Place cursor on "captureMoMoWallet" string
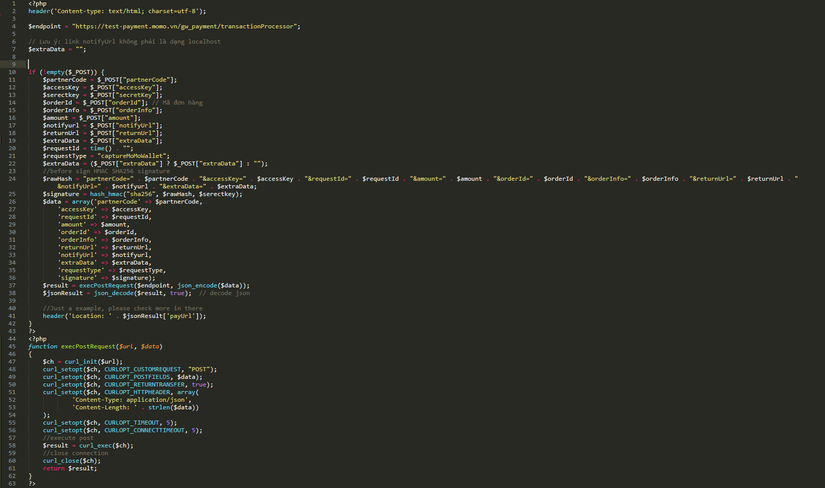Image resolution: width=825 pixels, height=488 pixels. click(x=128, y=156)
